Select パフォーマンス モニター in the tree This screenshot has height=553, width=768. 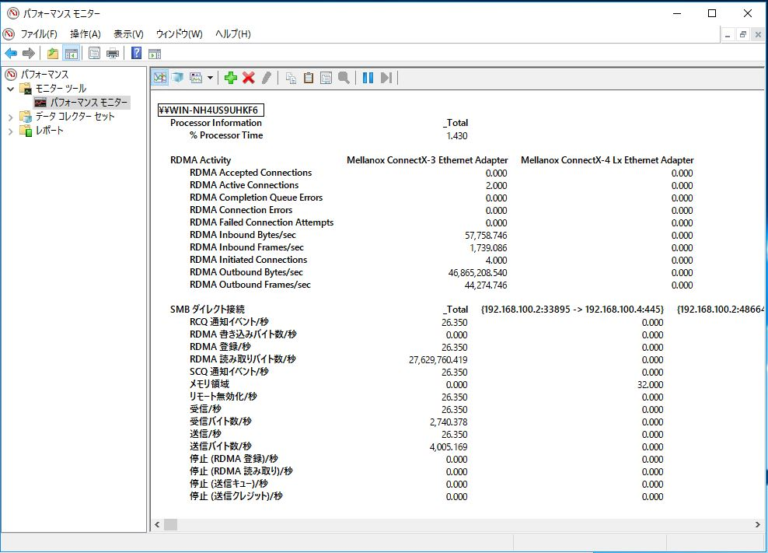point(89,102)
